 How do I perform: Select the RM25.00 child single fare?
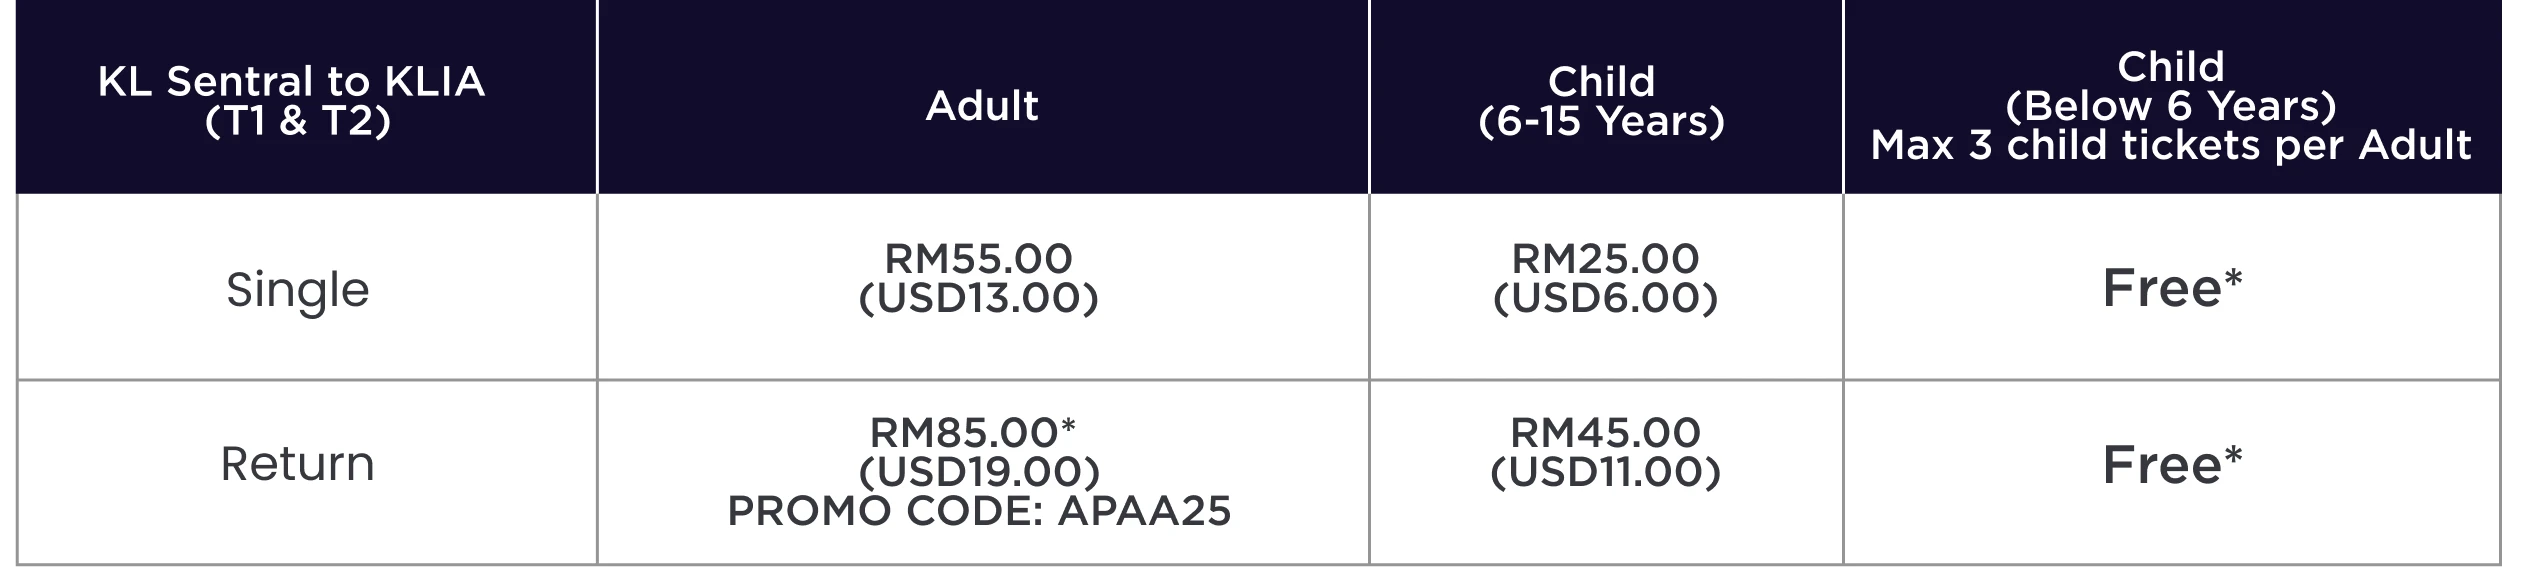(1605, 259)
